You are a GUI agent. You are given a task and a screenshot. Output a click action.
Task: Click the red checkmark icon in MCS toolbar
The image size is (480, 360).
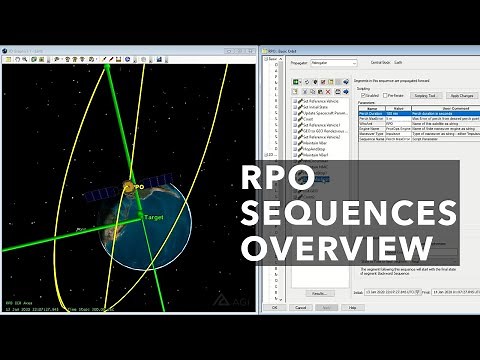coord(323,82)
